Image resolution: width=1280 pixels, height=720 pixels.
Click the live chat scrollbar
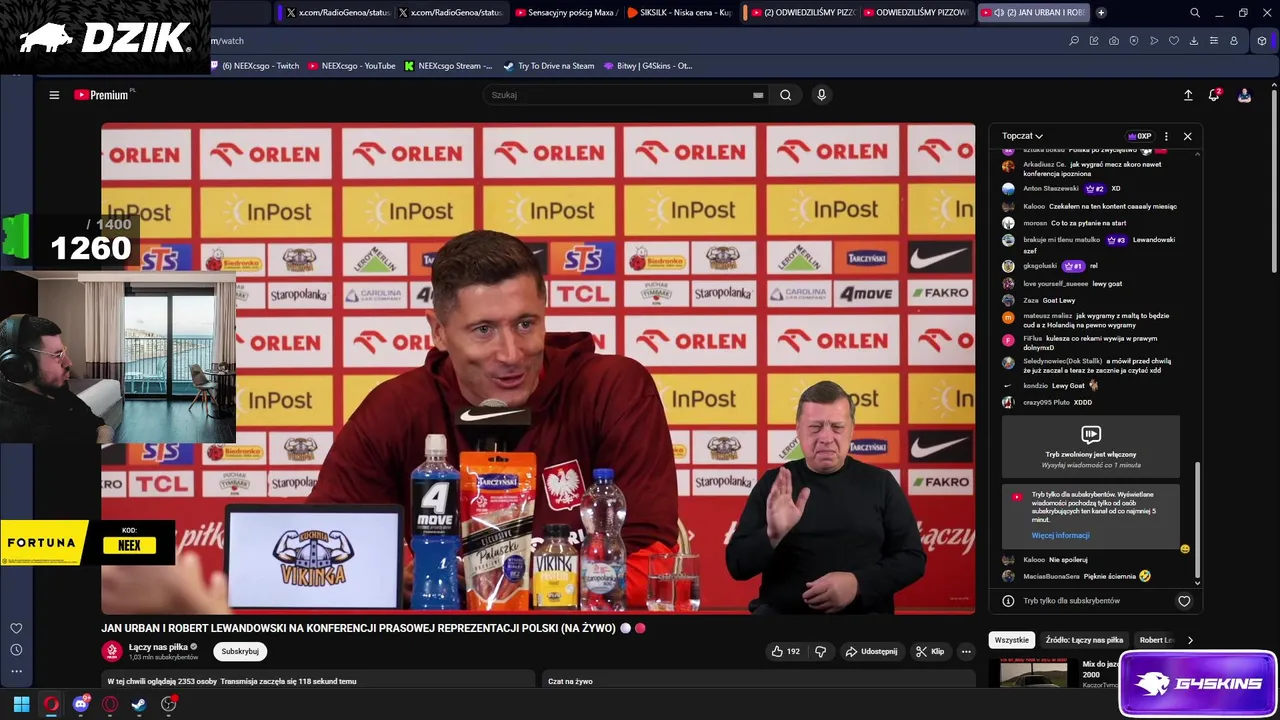click(1197, 520)
